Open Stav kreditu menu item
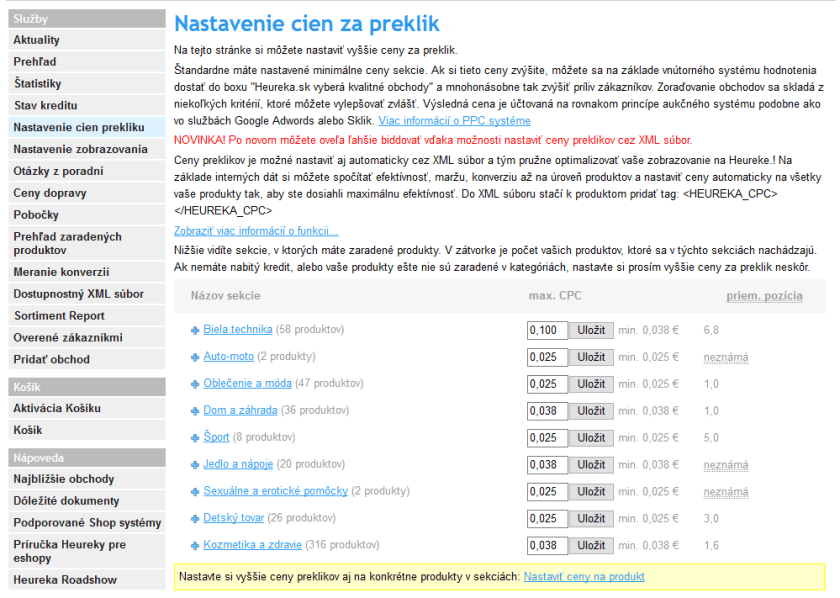 point(87,106)
